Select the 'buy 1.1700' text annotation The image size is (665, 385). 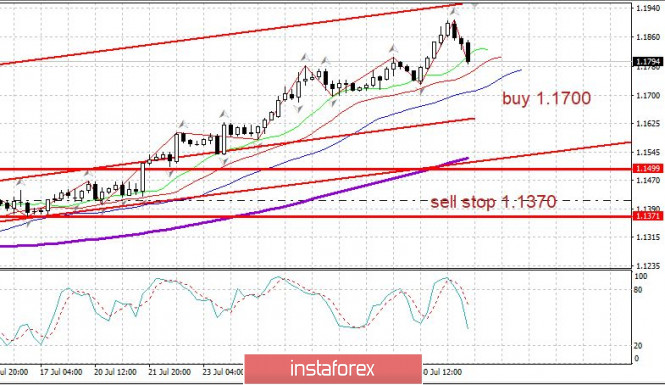coord(547,98)
